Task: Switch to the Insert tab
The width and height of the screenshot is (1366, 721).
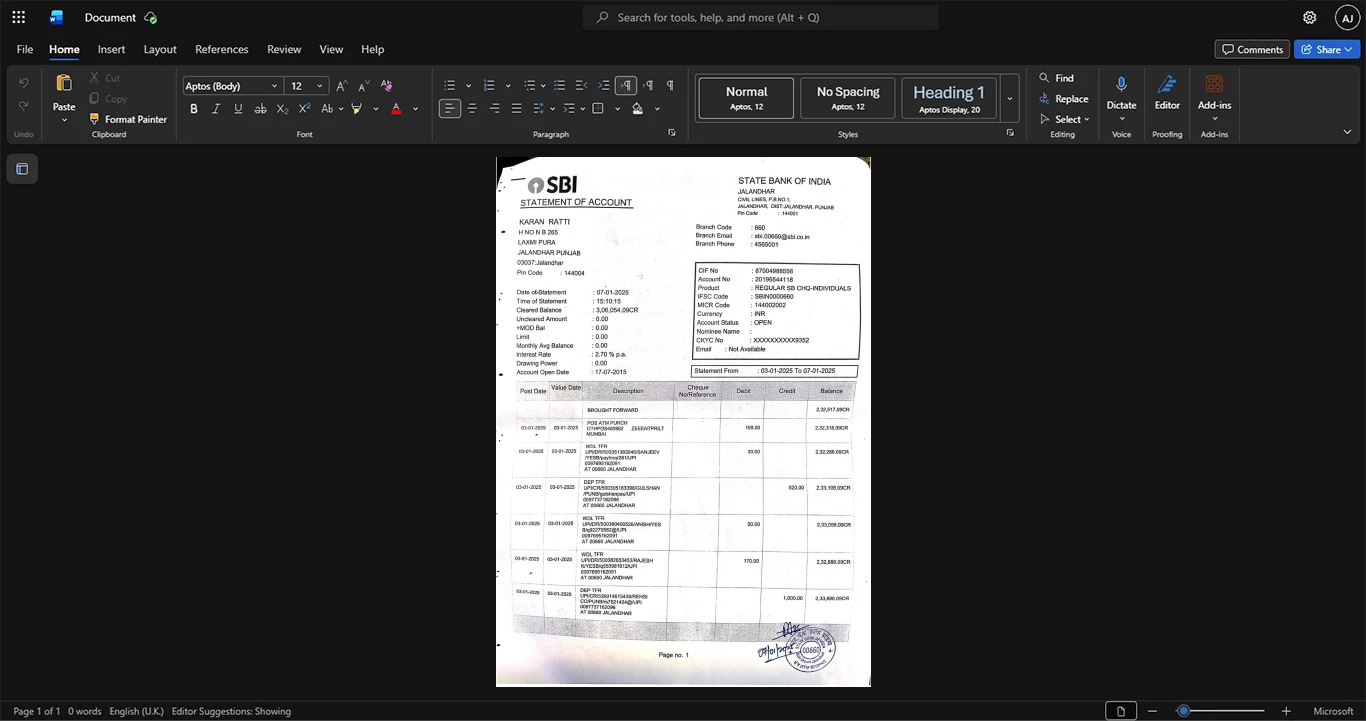Action: tap(111, 49)
